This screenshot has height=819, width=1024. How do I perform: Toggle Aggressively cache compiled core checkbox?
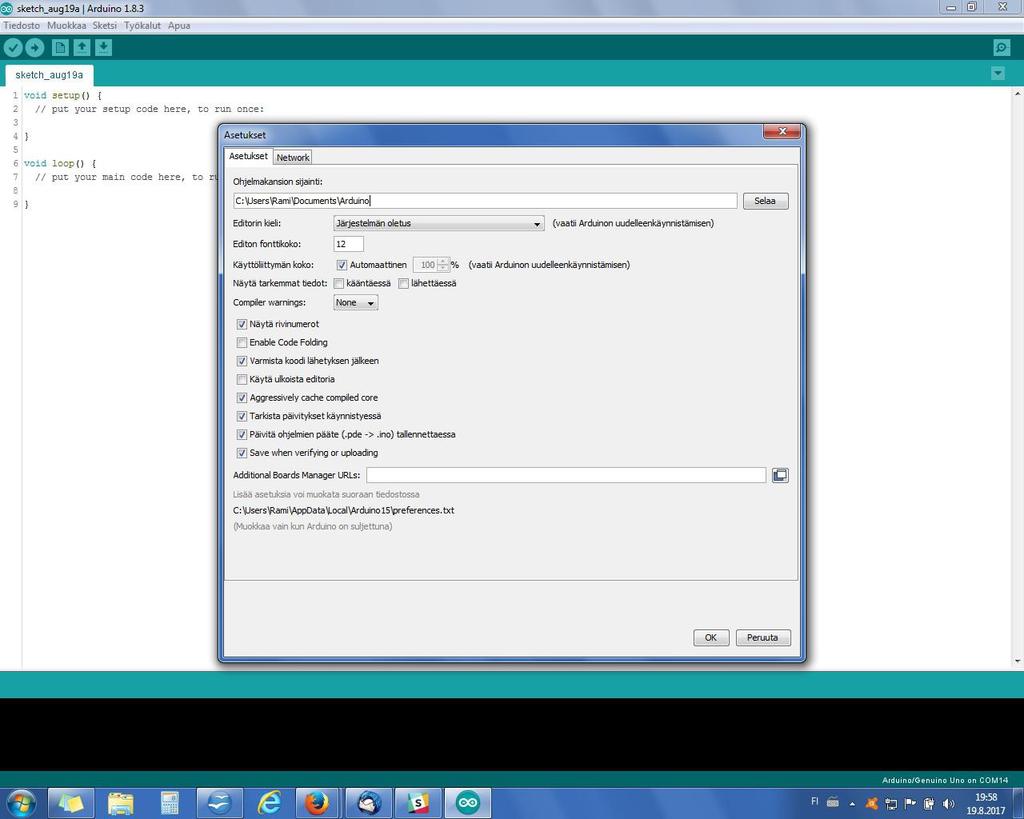tap(242, 398)
